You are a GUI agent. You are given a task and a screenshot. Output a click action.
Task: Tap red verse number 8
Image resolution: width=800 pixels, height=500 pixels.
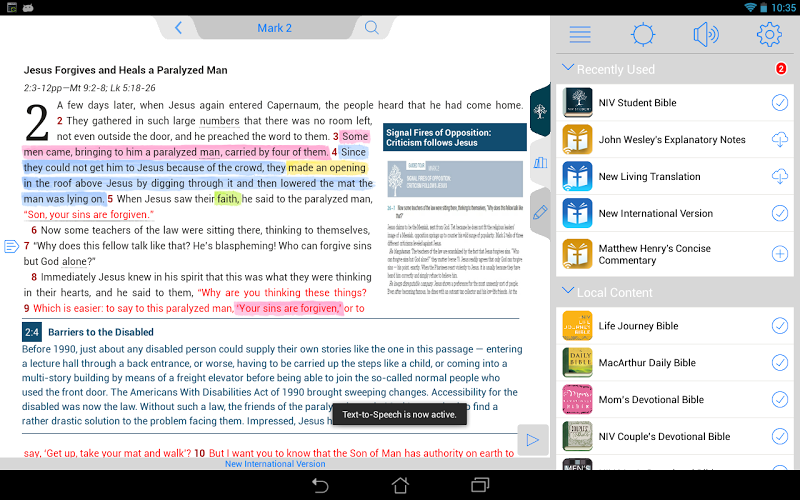pos(34,277)
